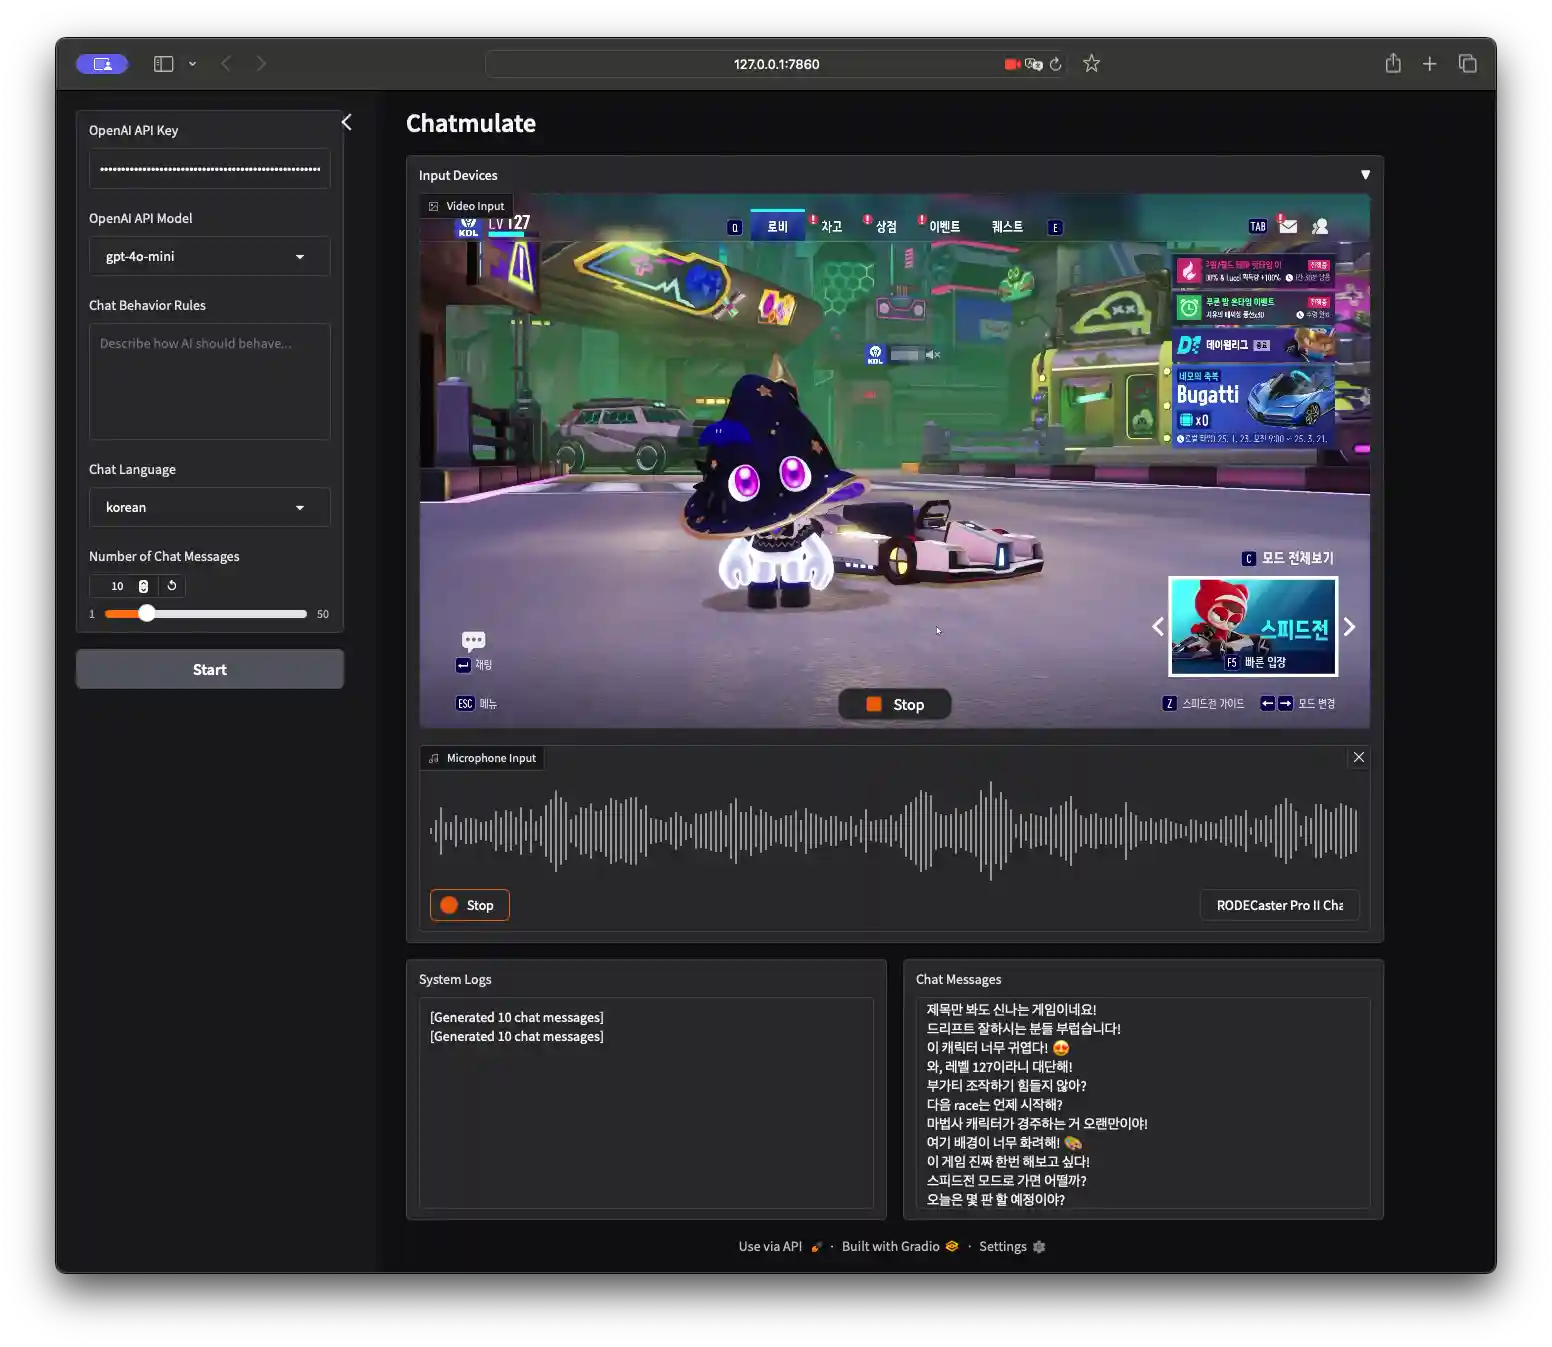The width and height of the screenshot is (1552, 1347).
Task: Open the Chat Language dropdown
Action: tap(209, 508)
